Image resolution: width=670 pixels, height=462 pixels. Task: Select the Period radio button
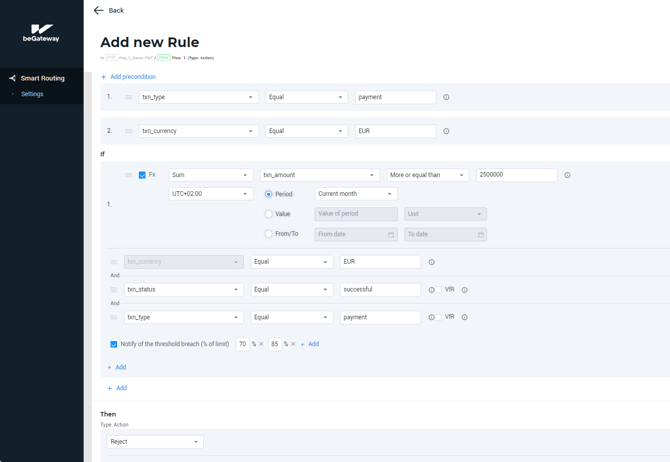[x=268, y=194]
